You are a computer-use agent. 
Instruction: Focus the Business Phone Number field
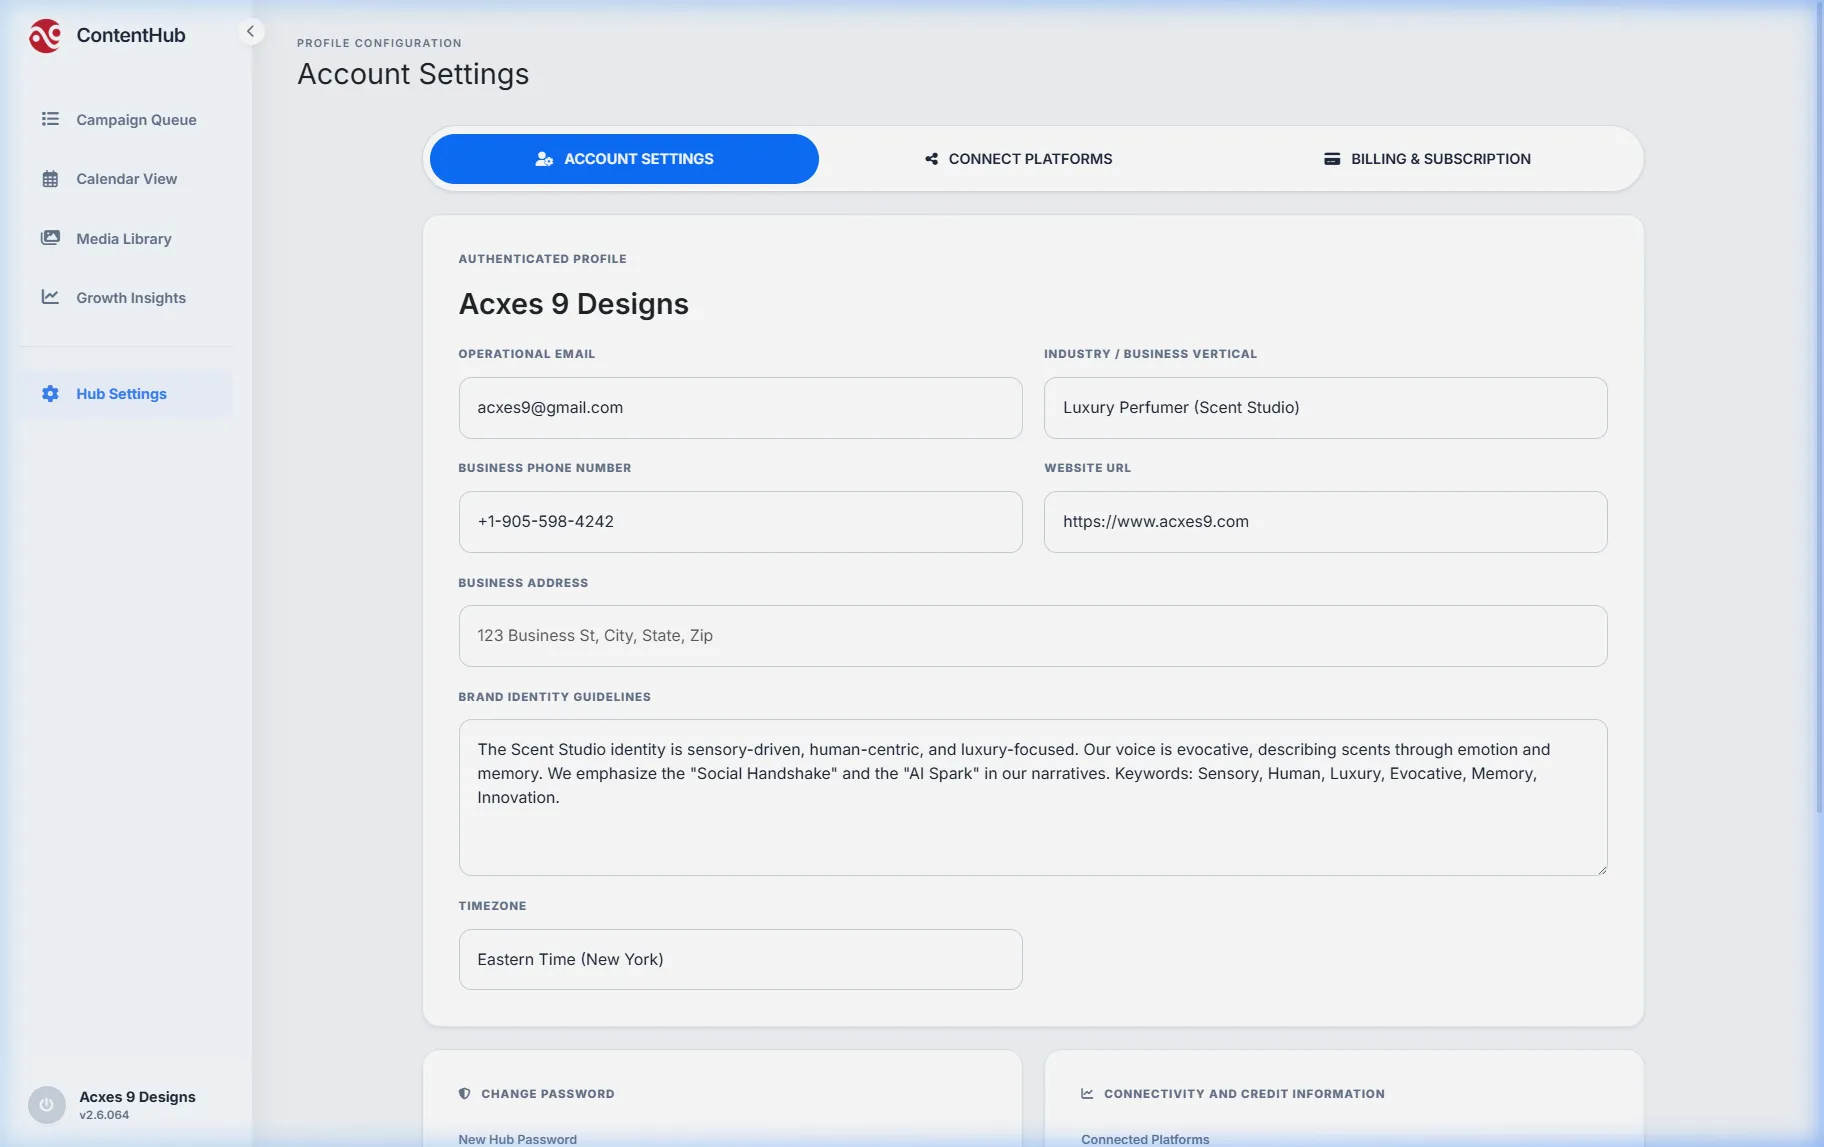click(x=740, y=522)
